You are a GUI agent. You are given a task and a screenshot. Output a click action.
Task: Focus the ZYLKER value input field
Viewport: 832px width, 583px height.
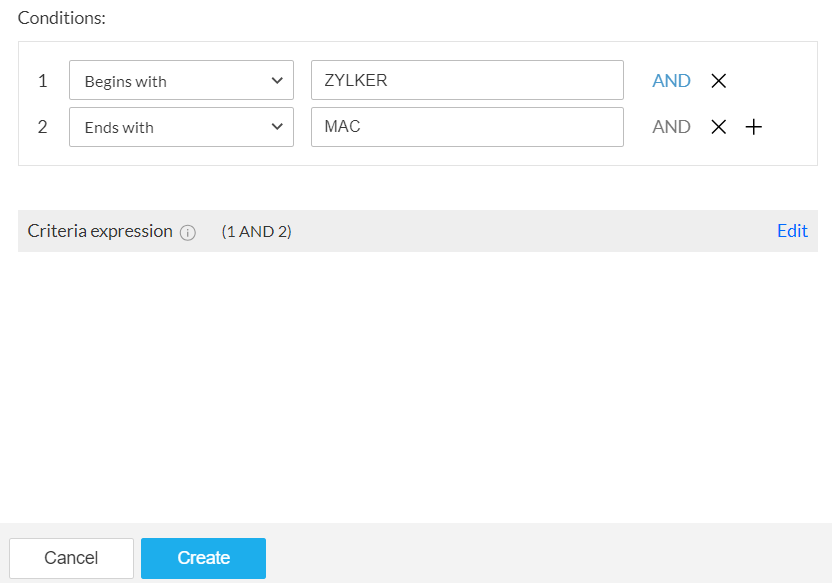(x=467, y=80)
